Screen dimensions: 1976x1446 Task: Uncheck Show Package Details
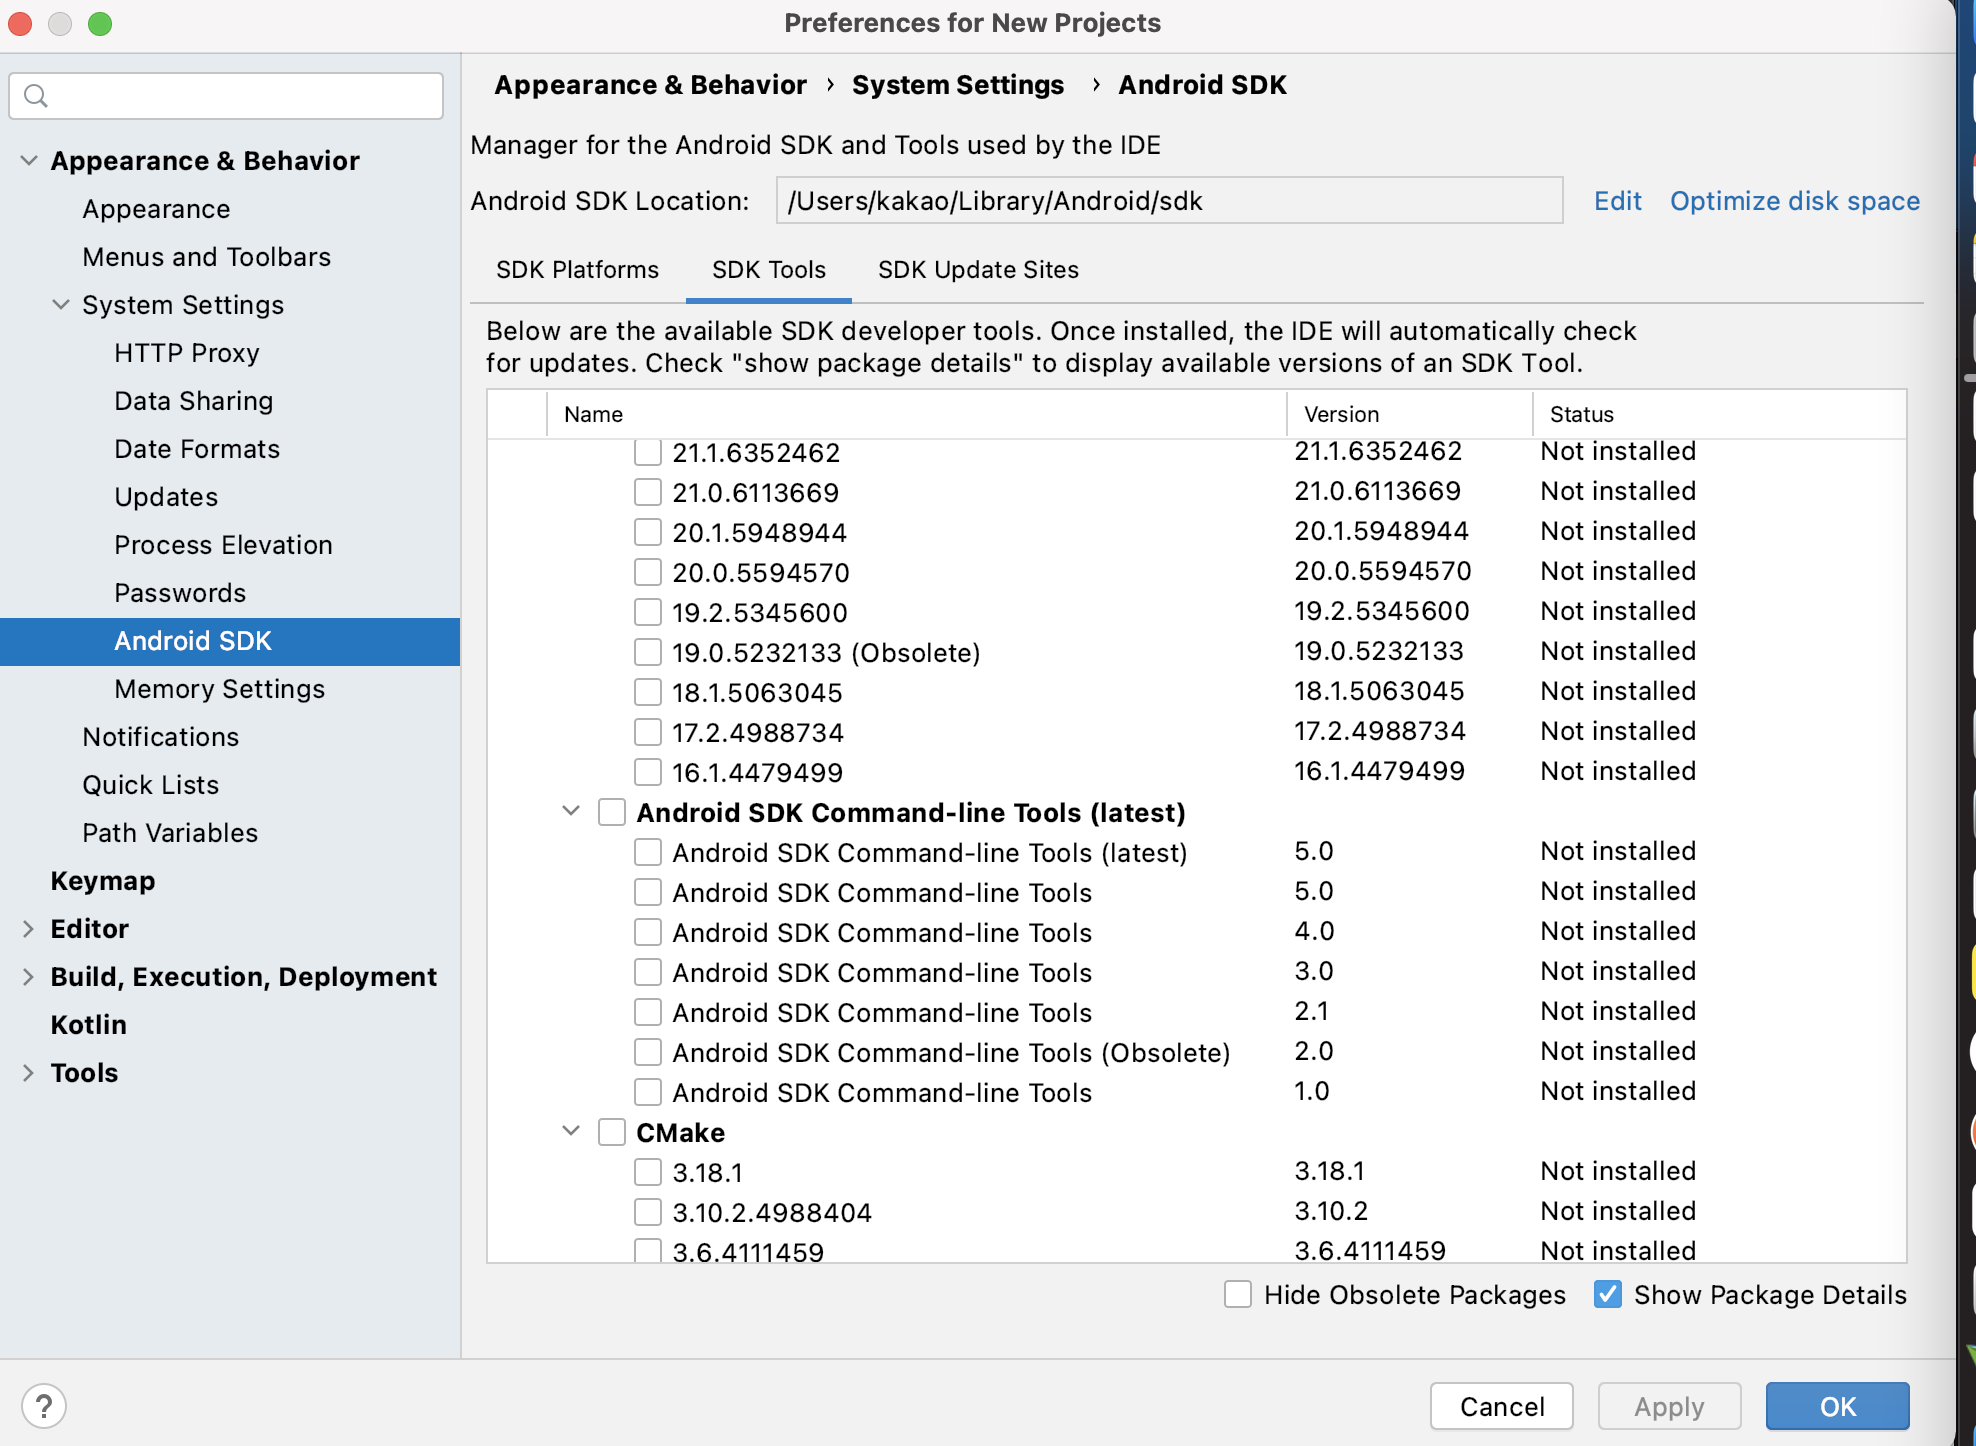(1608, 1294)
